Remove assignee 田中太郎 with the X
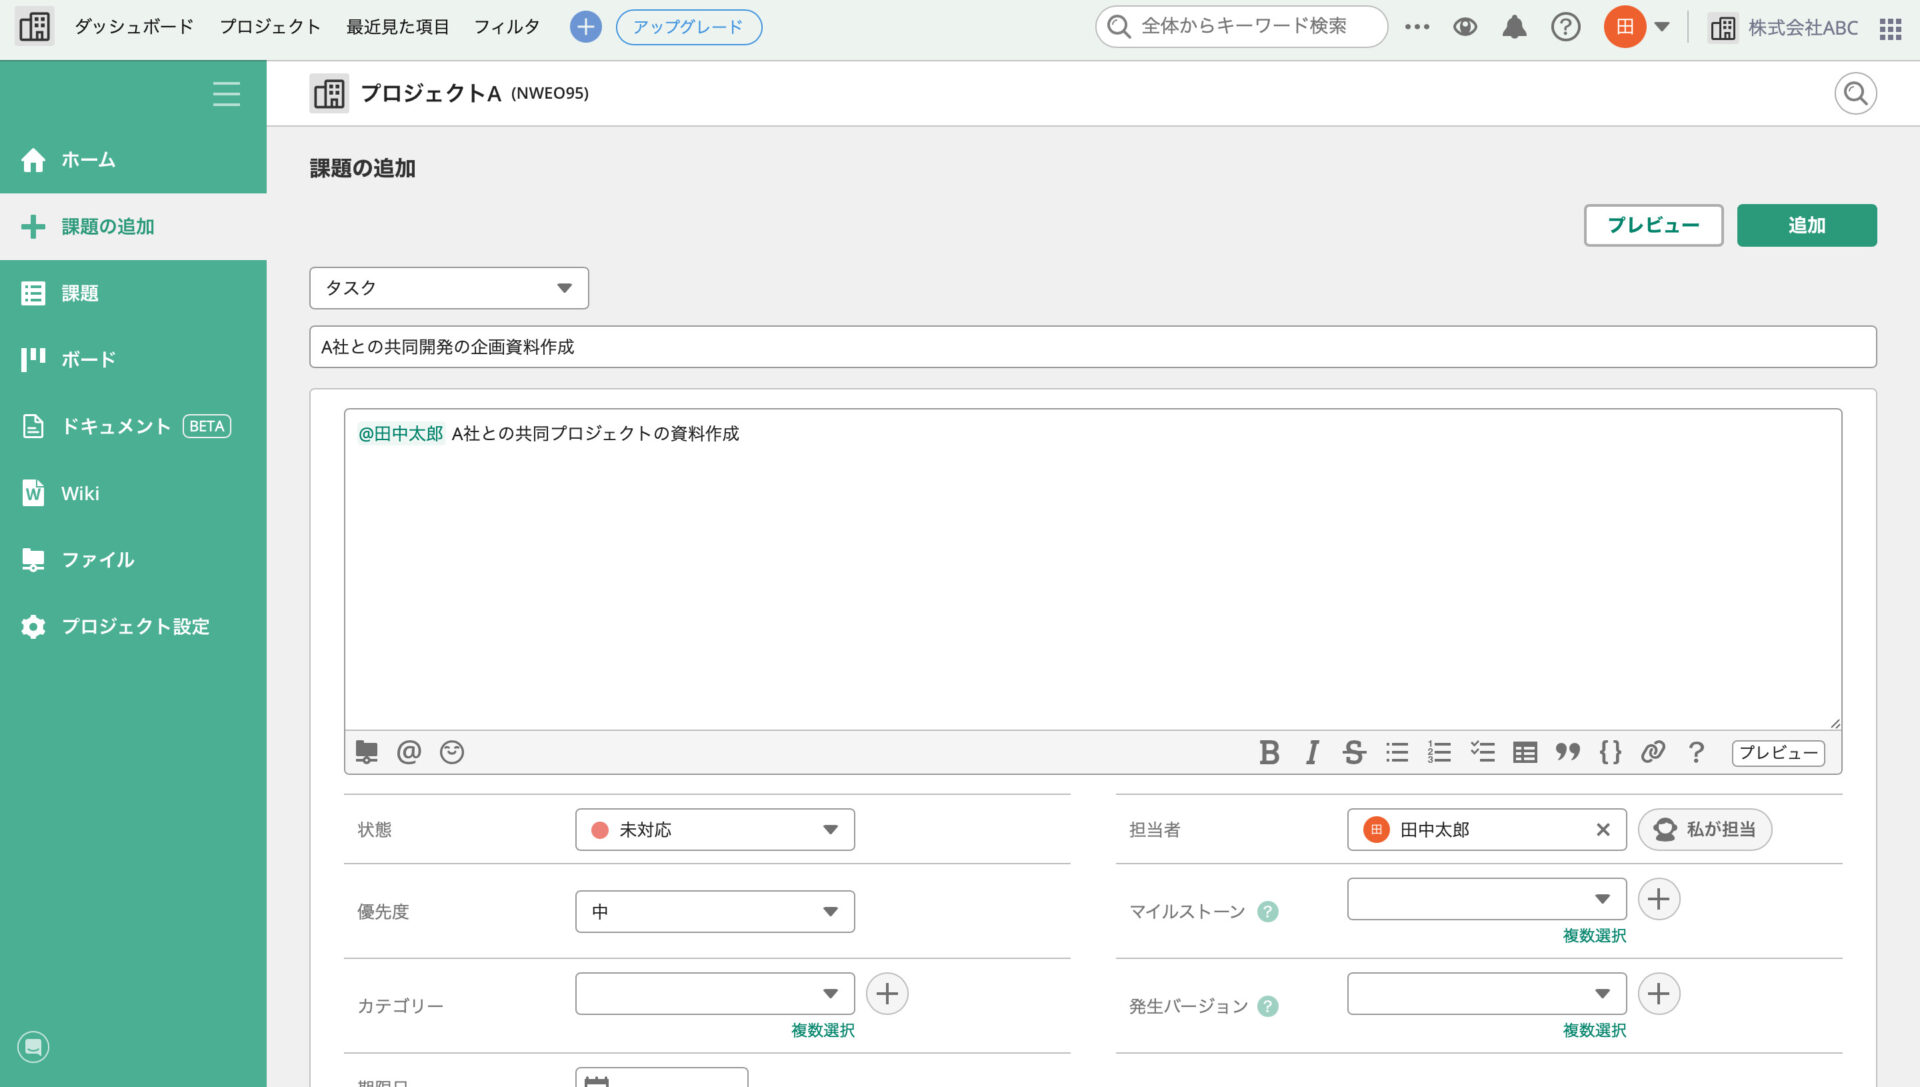 pos(1602,829)
